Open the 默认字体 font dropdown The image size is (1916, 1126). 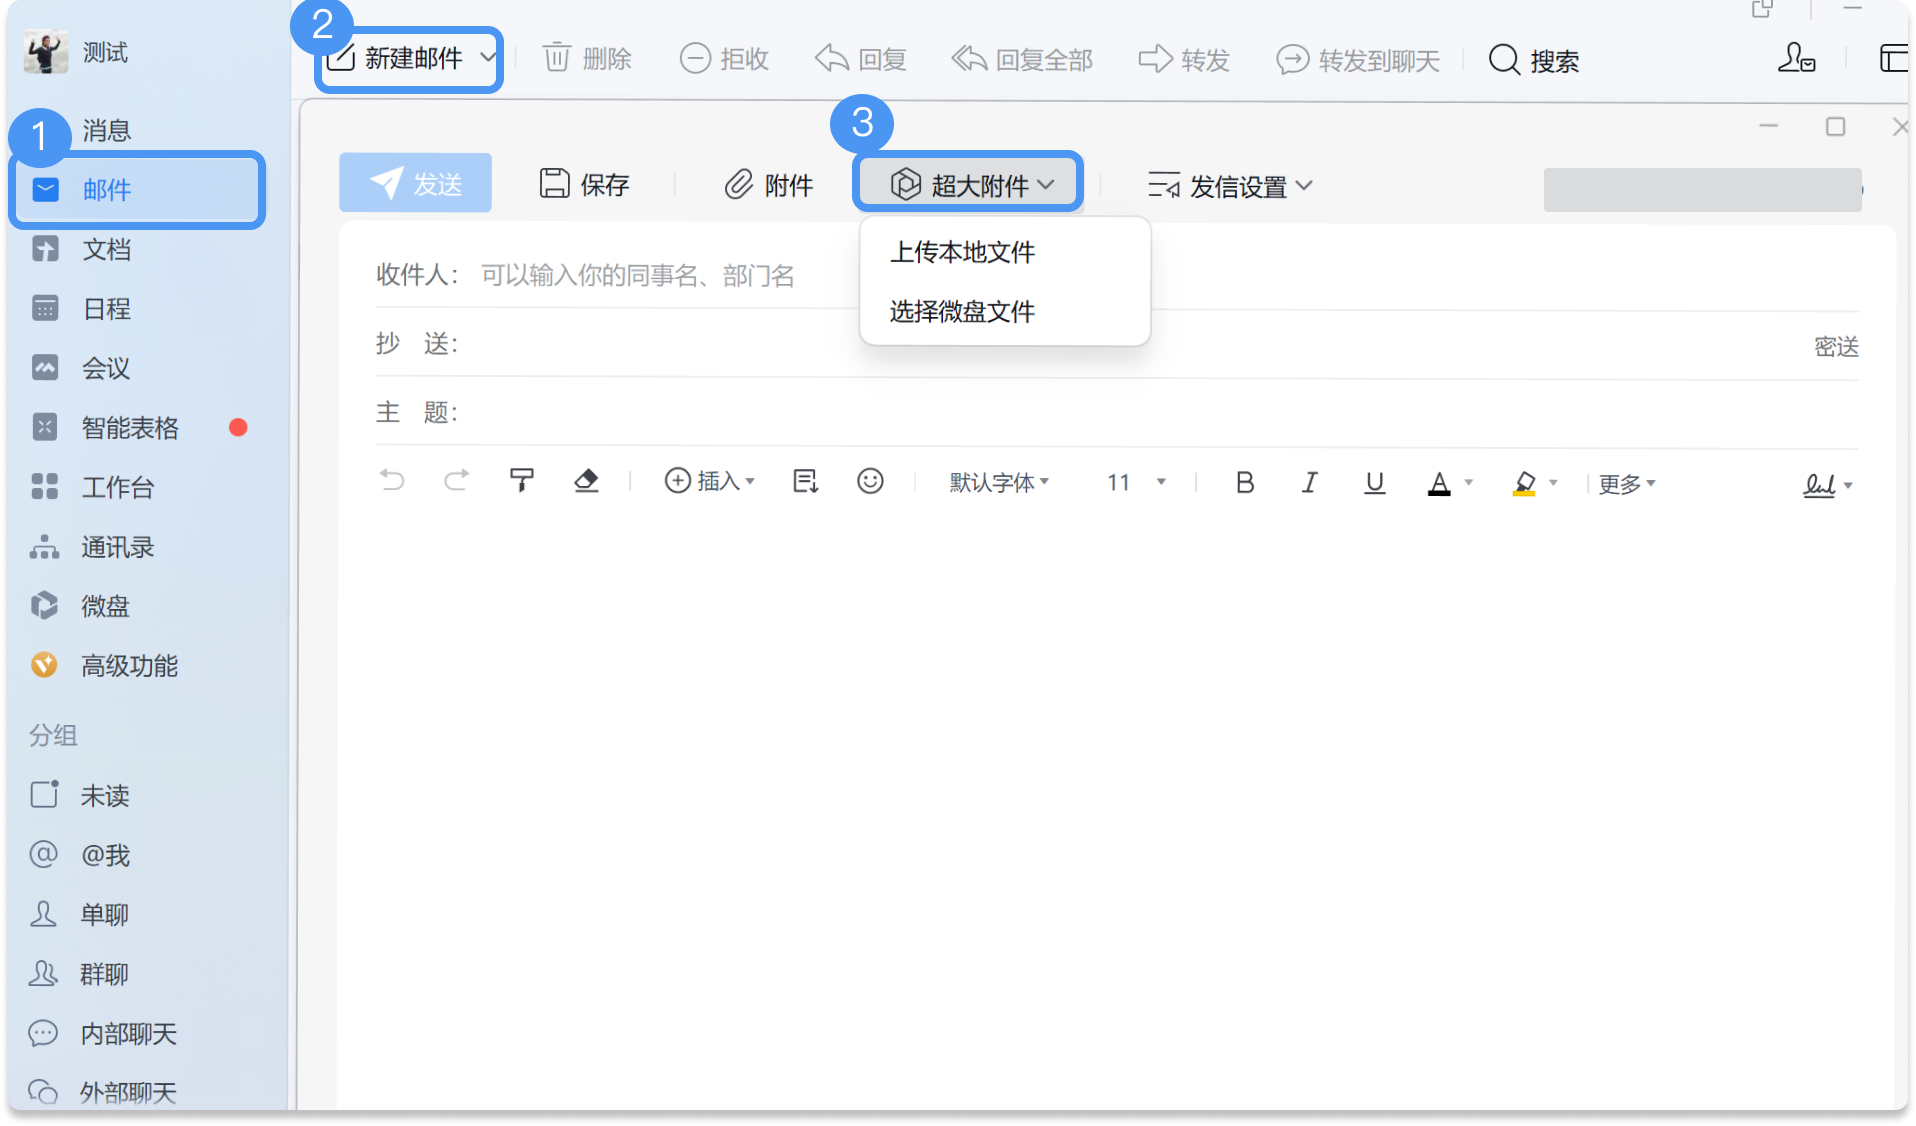pos(999,483)
